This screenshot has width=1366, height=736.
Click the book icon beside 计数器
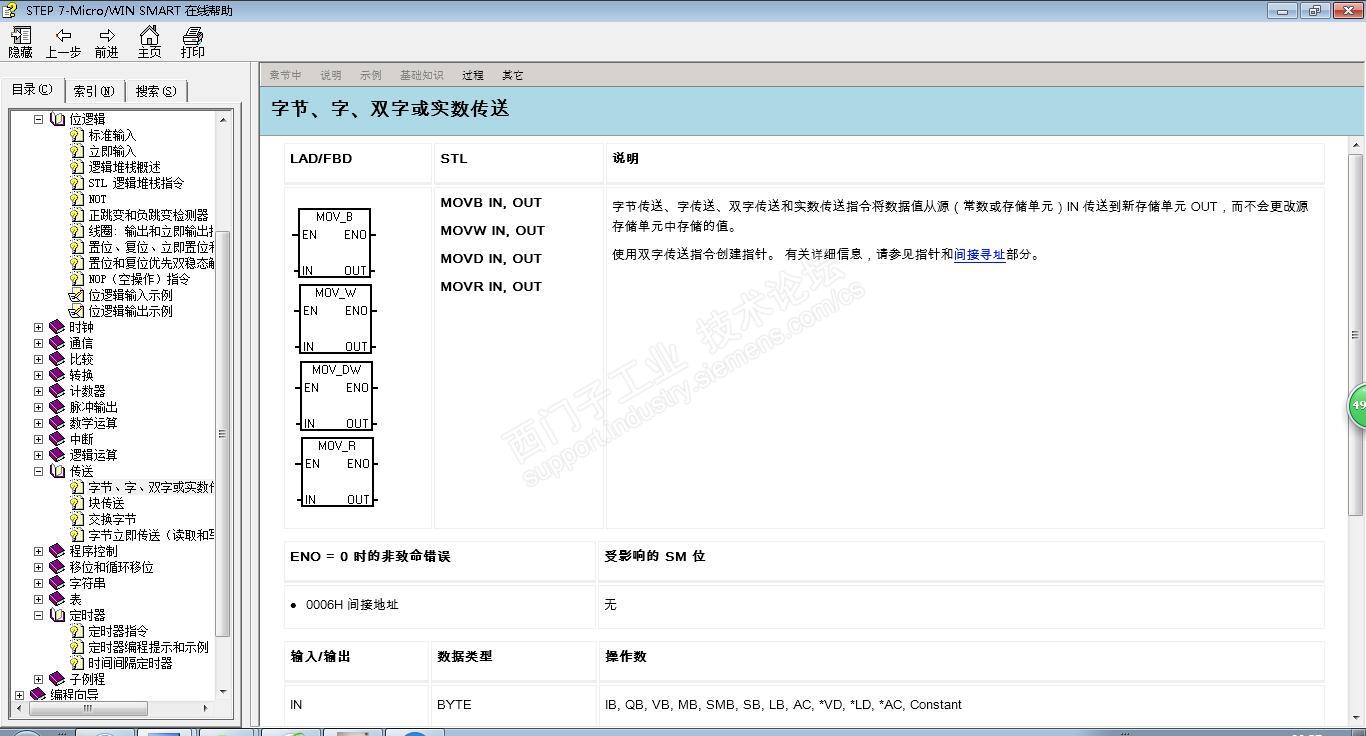pyautogui.click(x=57, y=391)
